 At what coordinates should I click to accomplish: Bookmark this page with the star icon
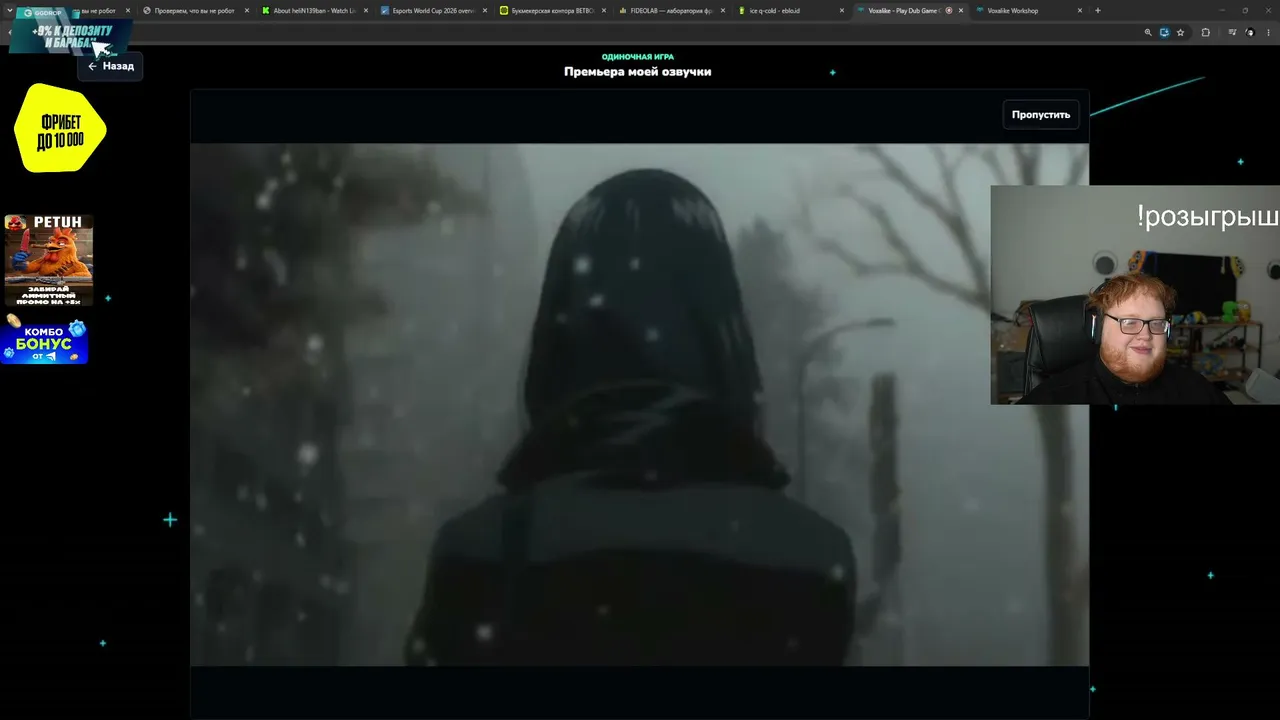point(1181,32)
